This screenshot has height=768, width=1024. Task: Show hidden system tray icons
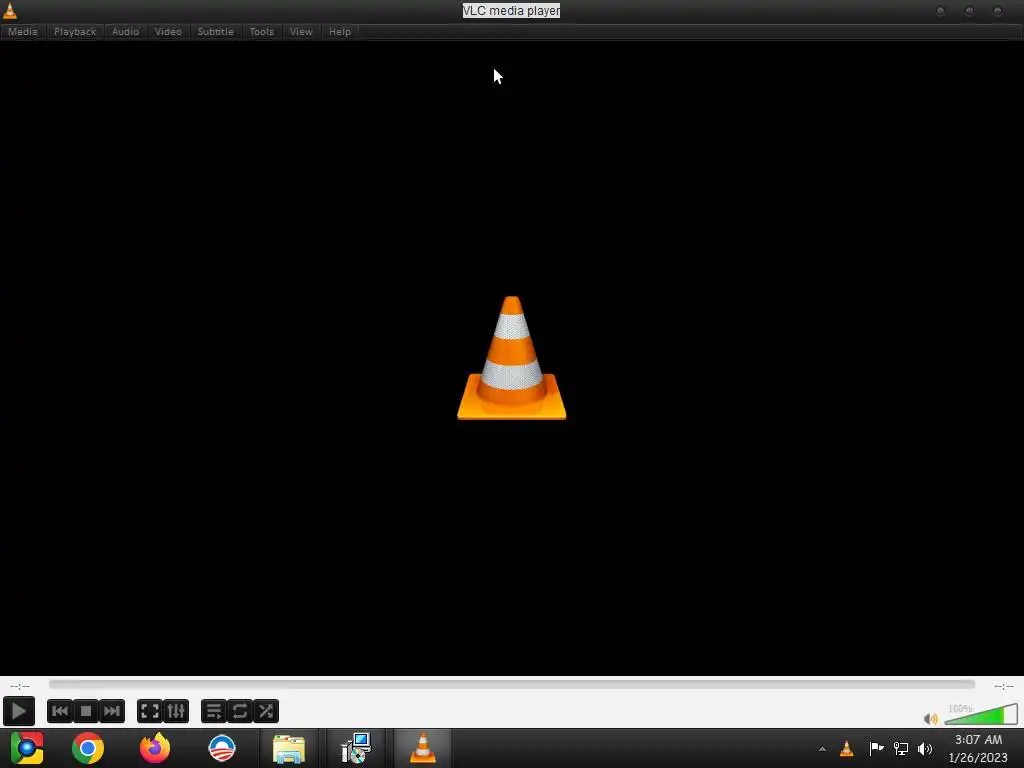822,749
